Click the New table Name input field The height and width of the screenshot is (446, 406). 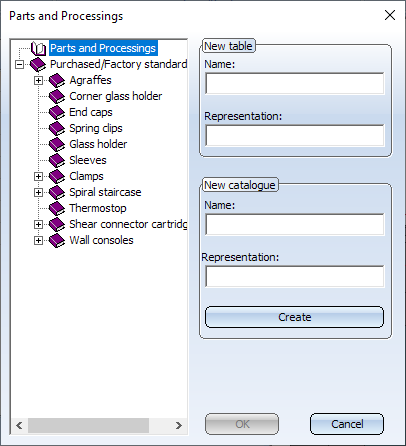pyautogui.click(x=295, y=83)
